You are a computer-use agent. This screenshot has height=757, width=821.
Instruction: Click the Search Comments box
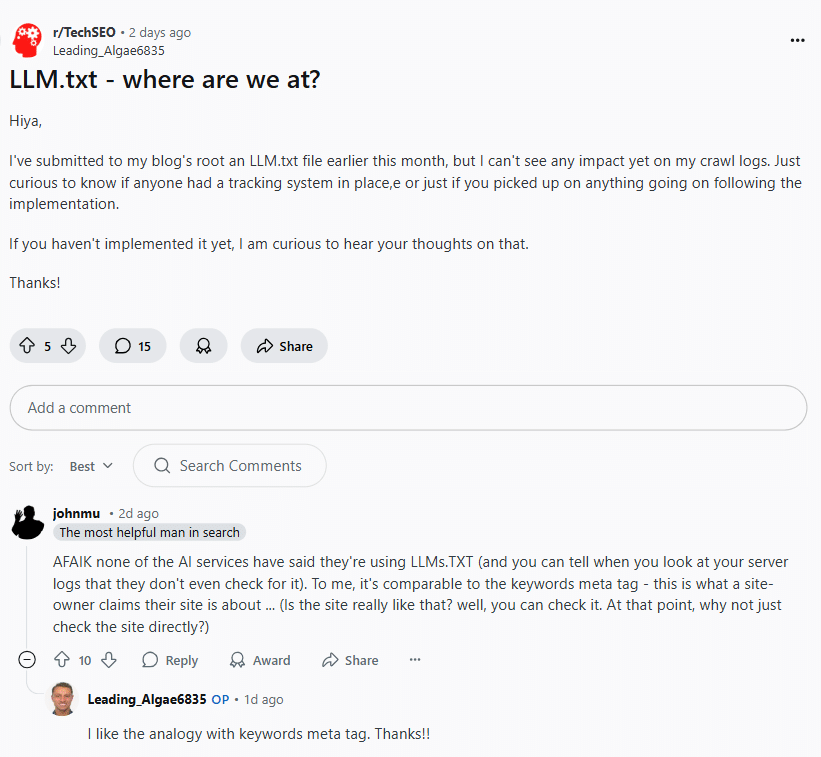(230, 466)
